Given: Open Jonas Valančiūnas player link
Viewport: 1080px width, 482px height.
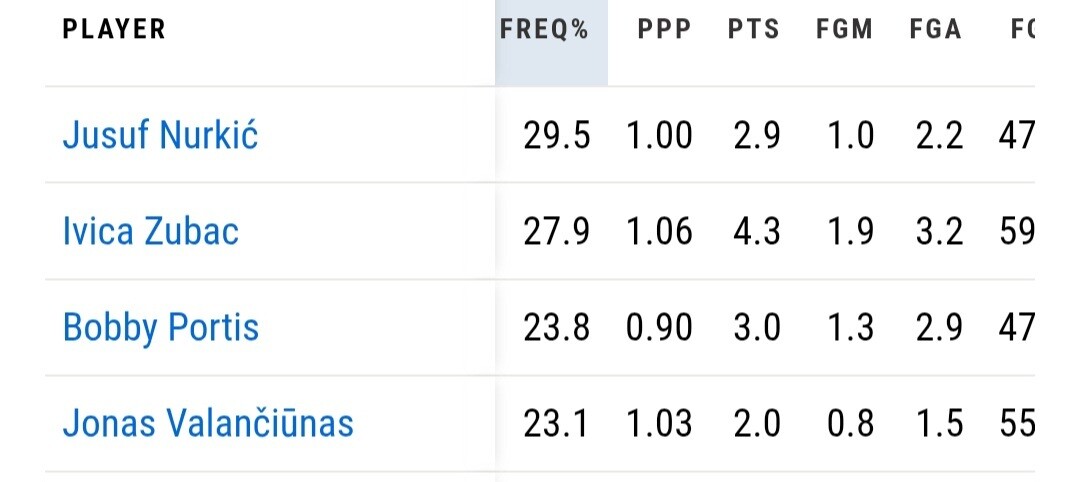Looking at the screenshot, I should coord(208,424).
